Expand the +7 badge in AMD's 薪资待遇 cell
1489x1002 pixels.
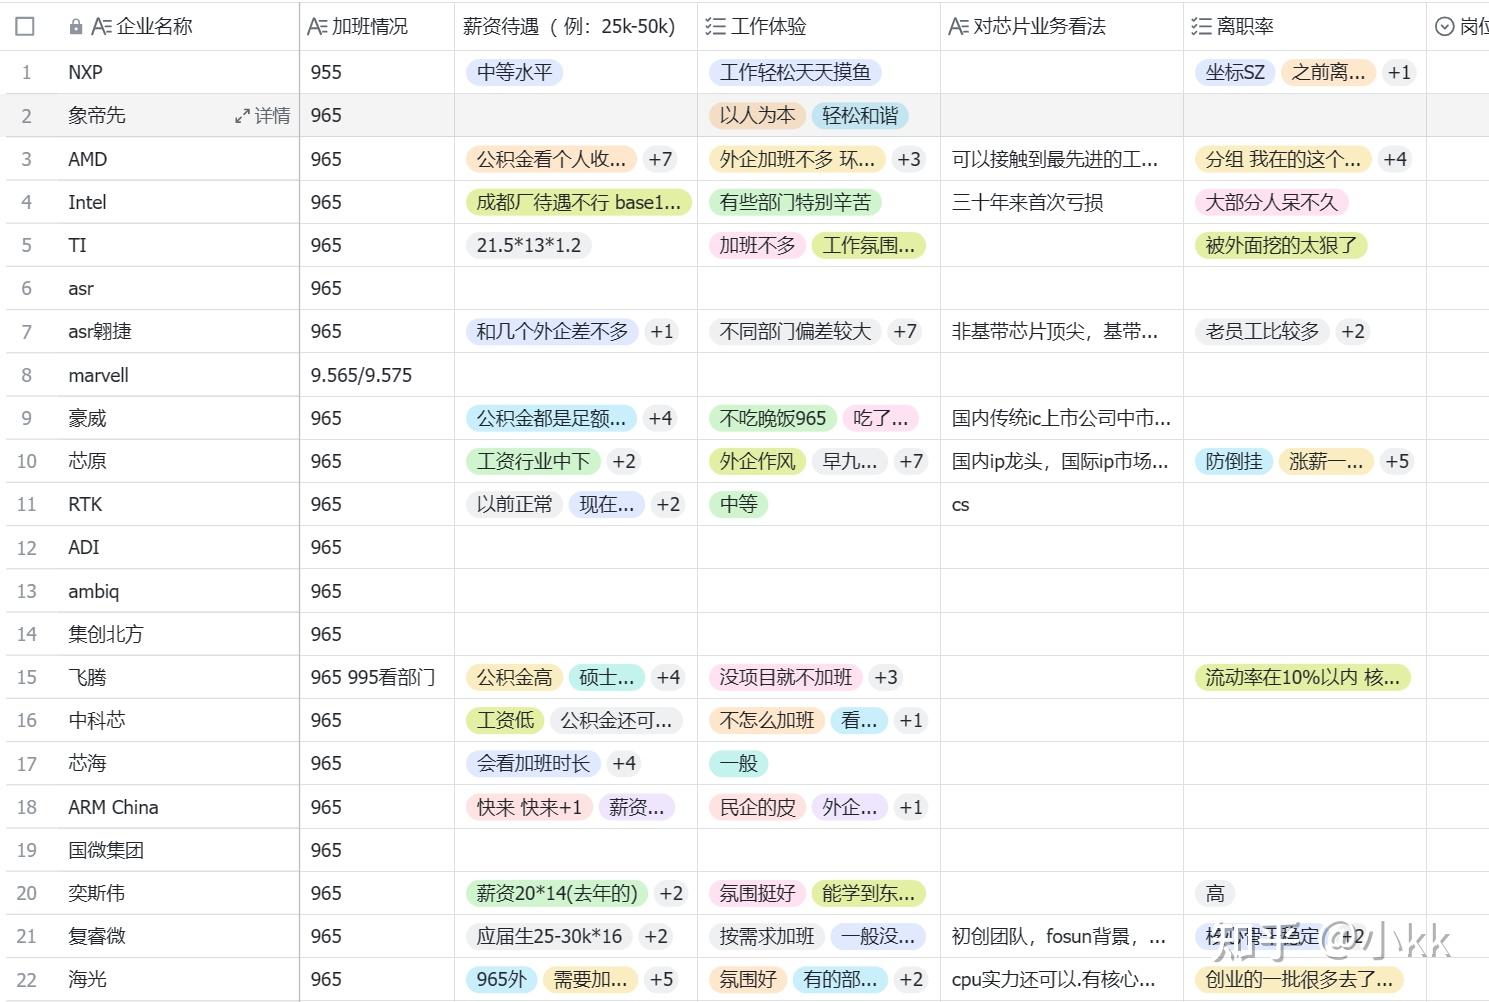(660, 160)
